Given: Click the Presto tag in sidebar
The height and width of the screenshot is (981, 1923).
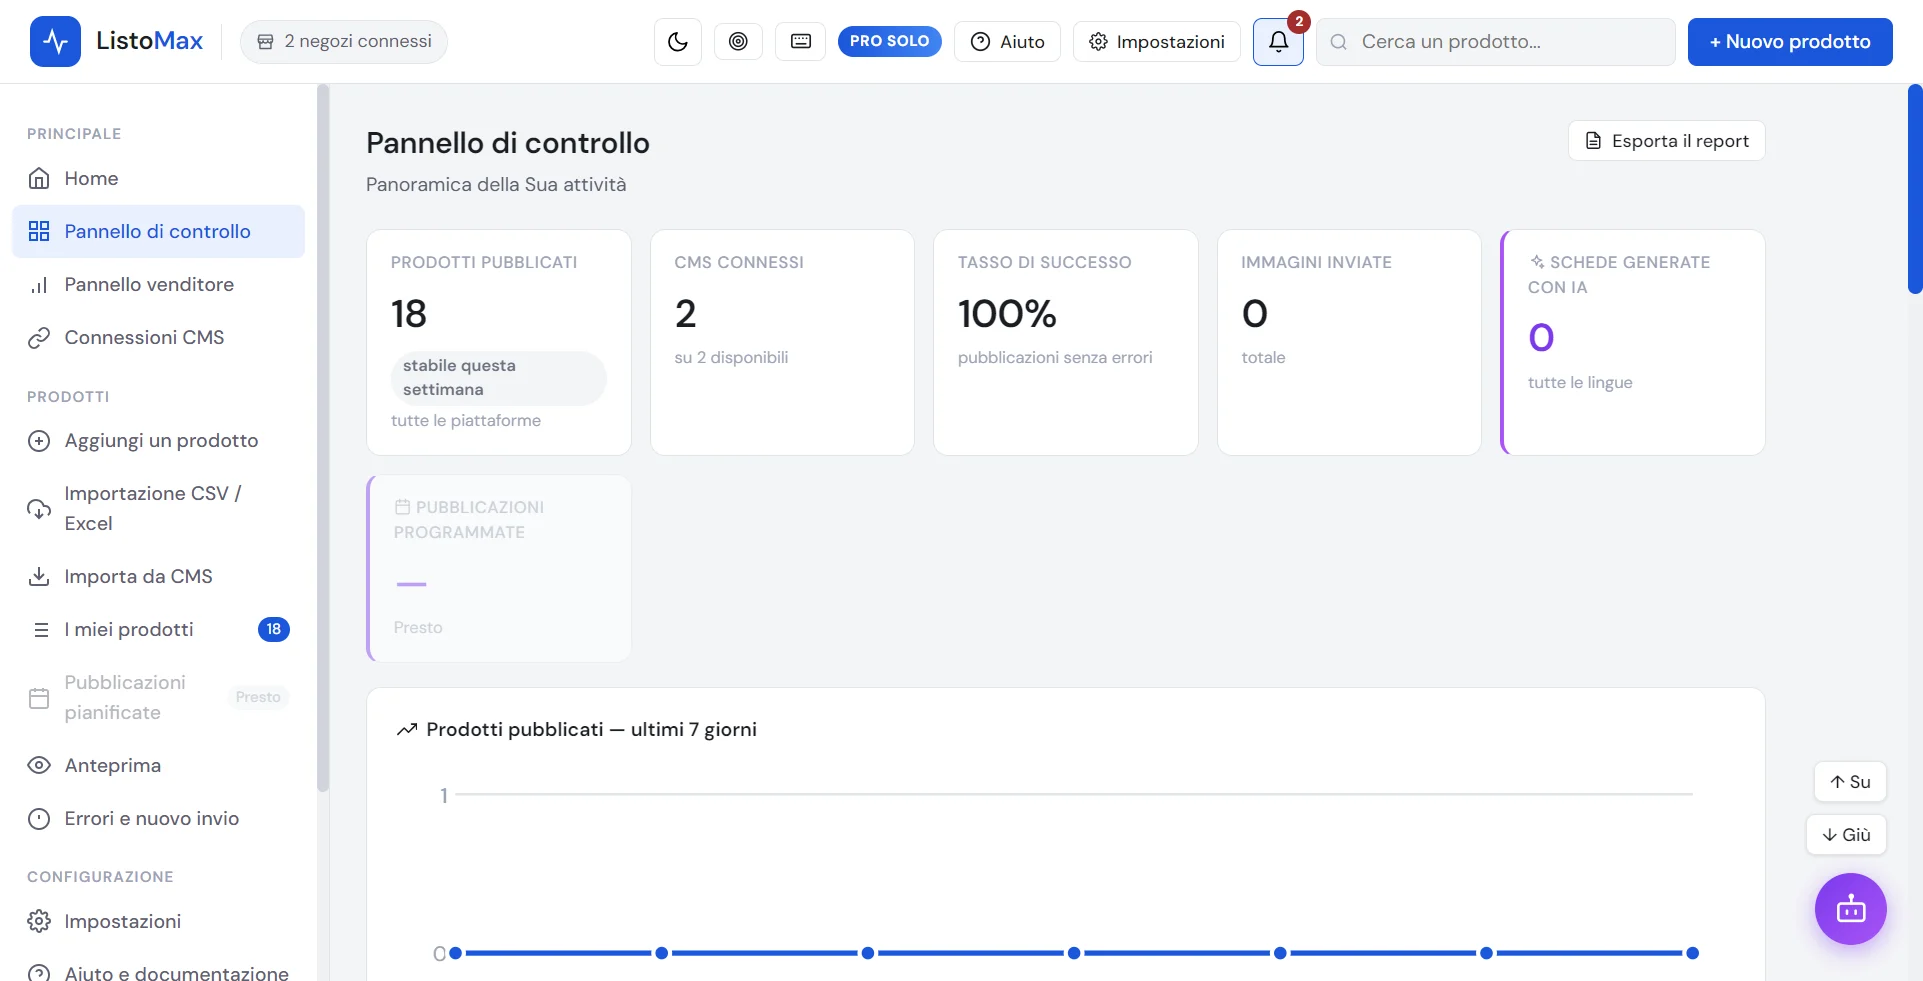Looking at the screenshot, I should (258, 697).
